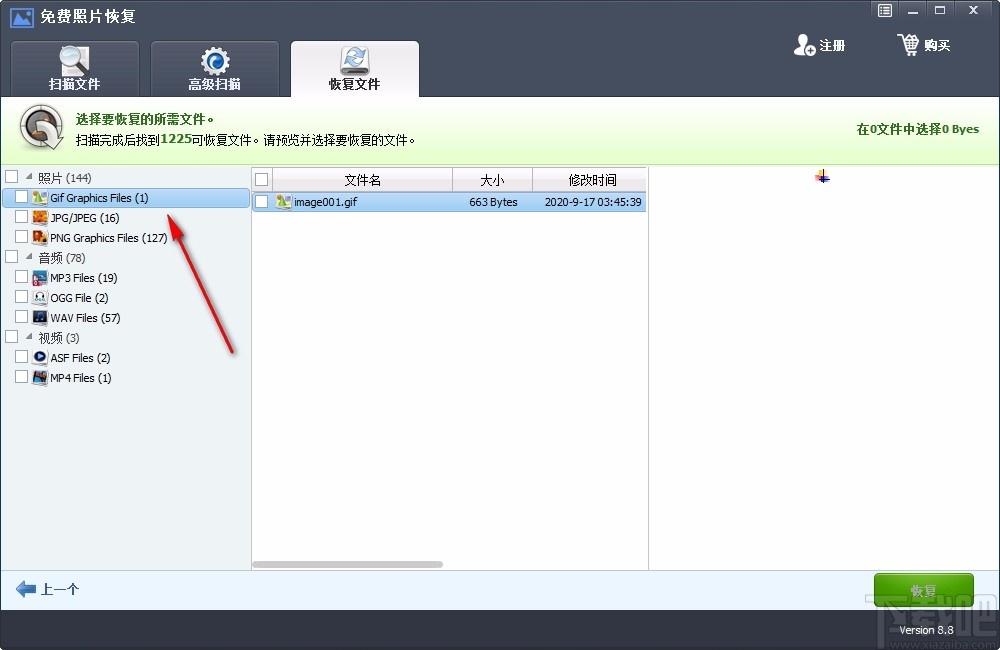Tick the Gif Graphics Files checkbox
This screenshot has width=1000, height=650.
[21, 196]
